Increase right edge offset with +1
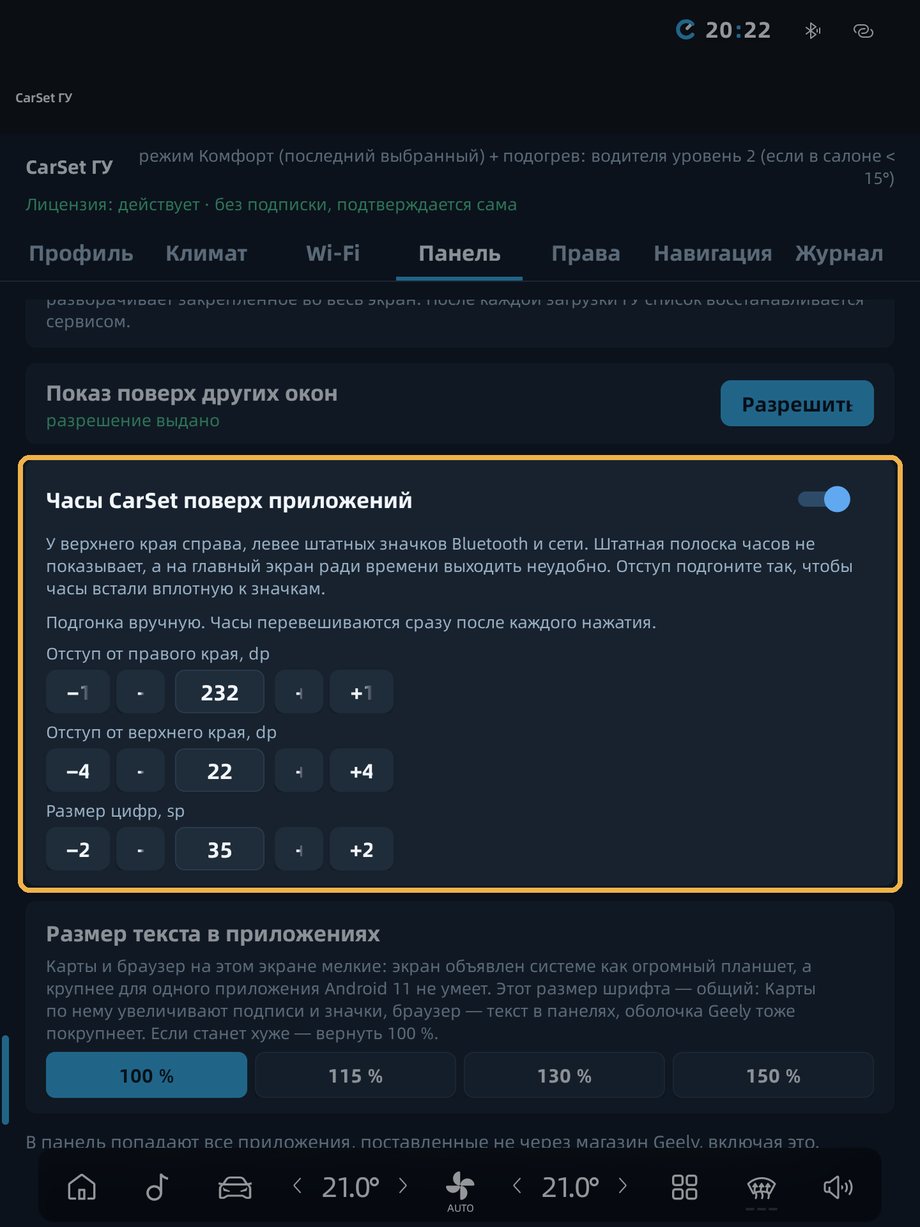The image size is (920, 1227). 362,692
